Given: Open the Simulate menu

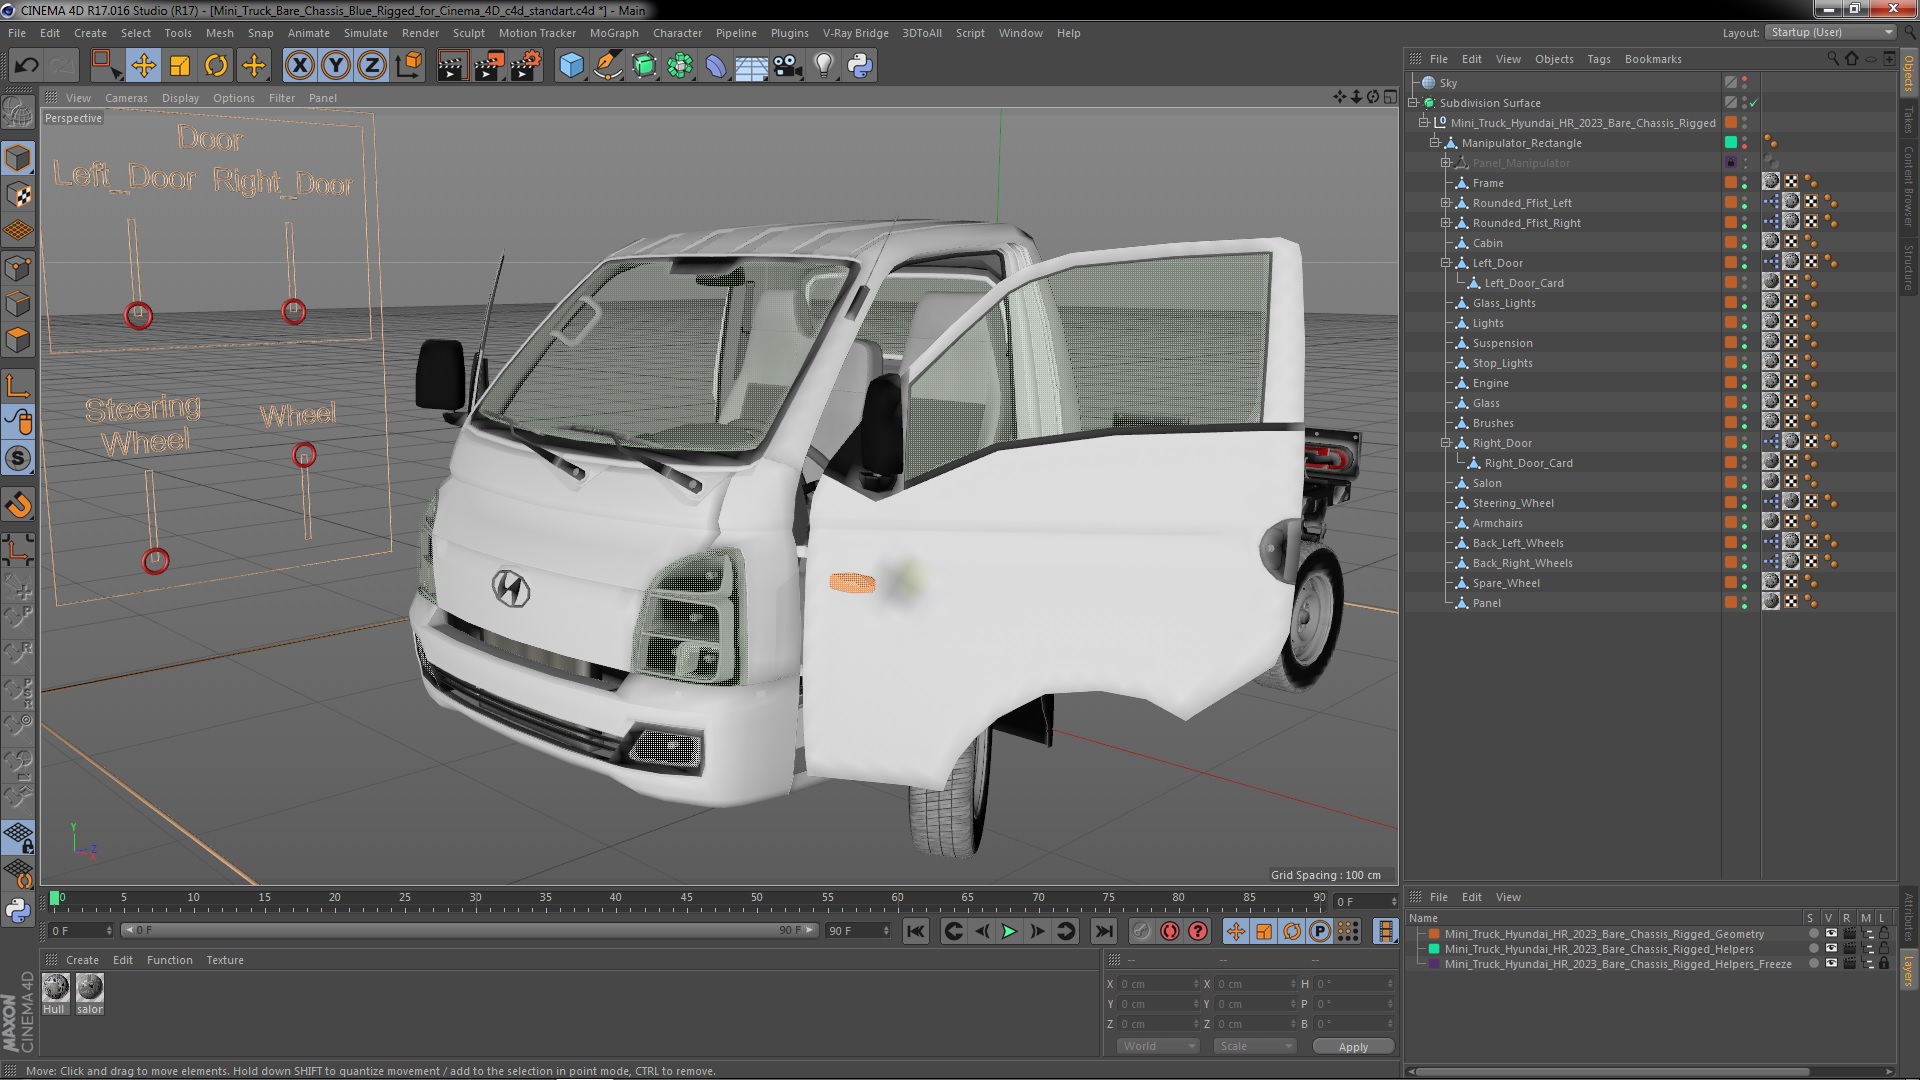Looking at the screenshot, I should pos(365,33).
